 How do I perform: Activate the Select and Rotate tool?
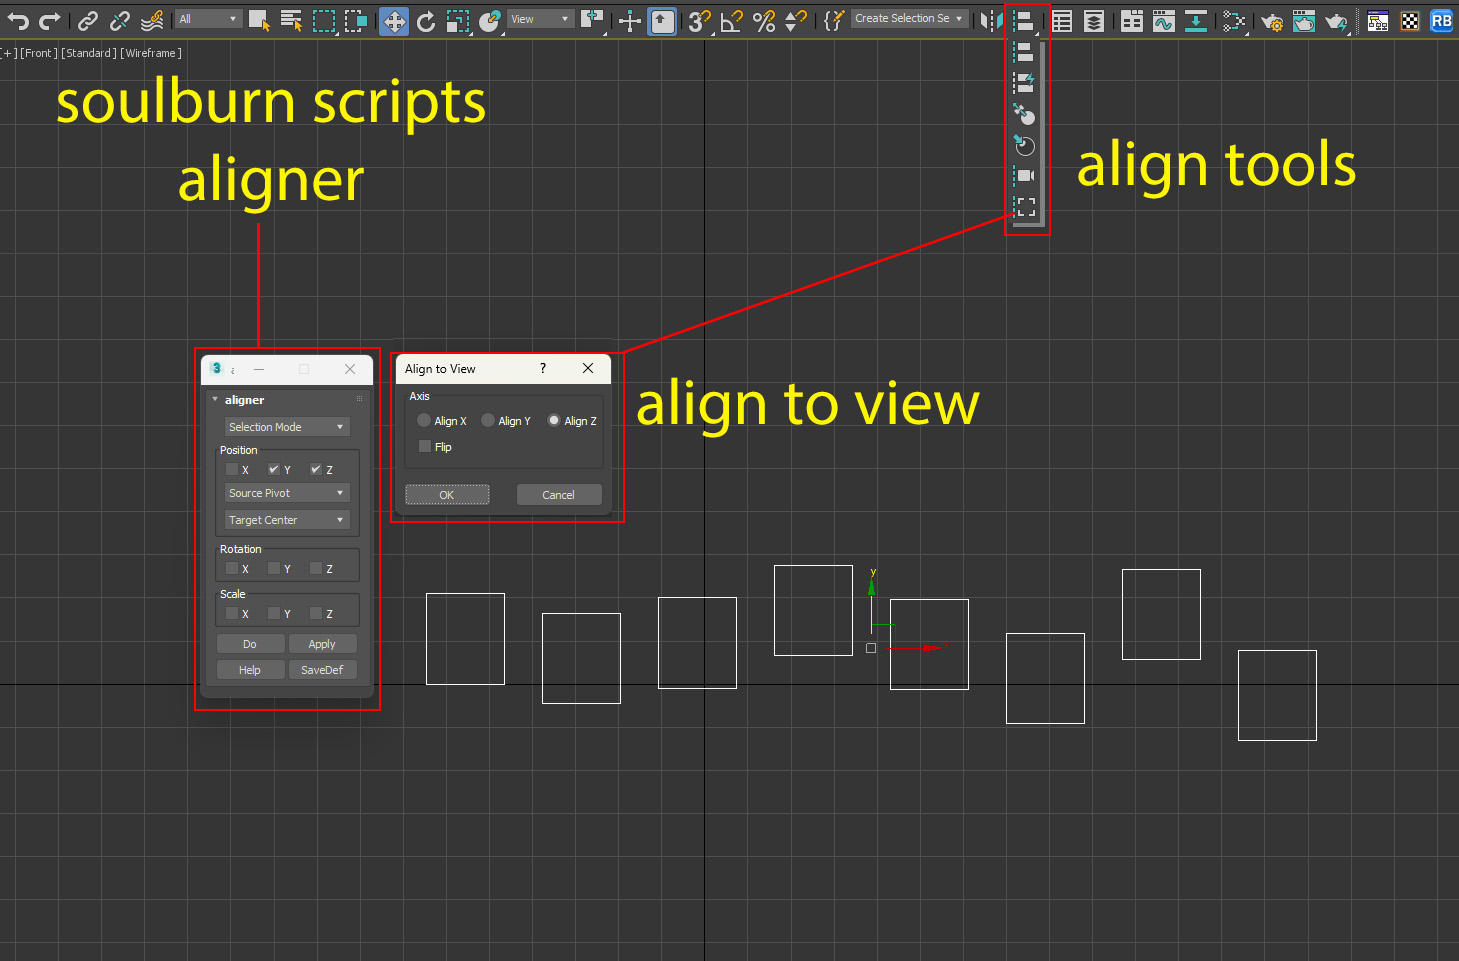pyautogui.click(x=426, y=20)
